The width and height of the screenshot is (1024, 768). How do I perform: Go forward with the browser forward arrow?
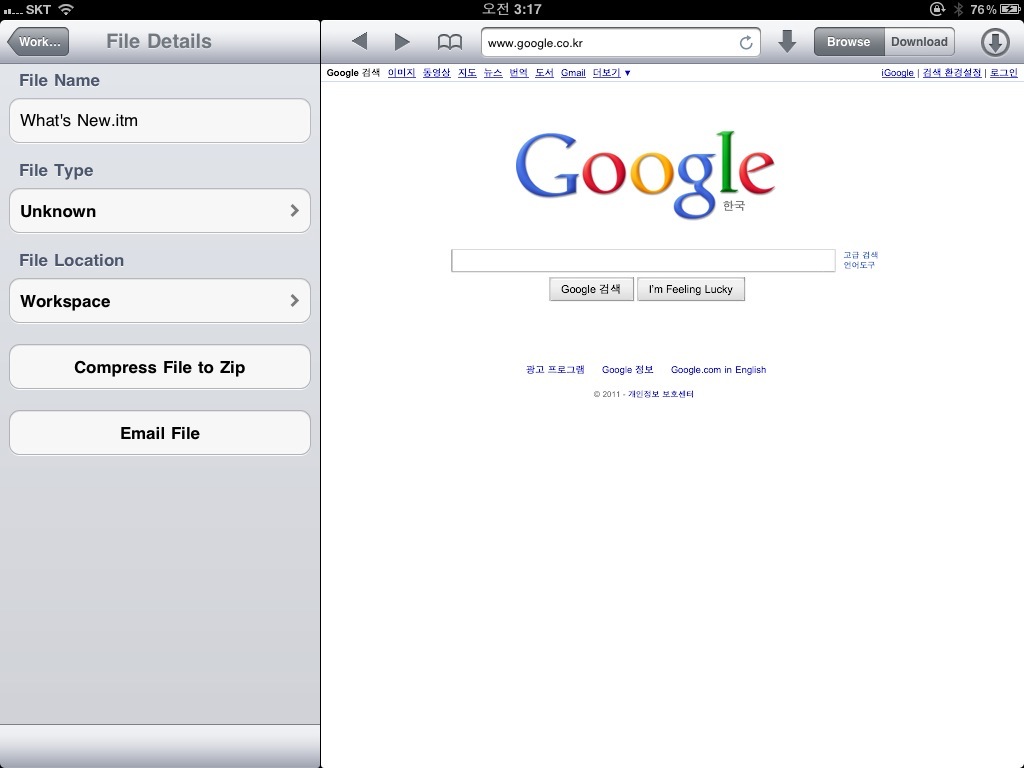pos(402,42)
